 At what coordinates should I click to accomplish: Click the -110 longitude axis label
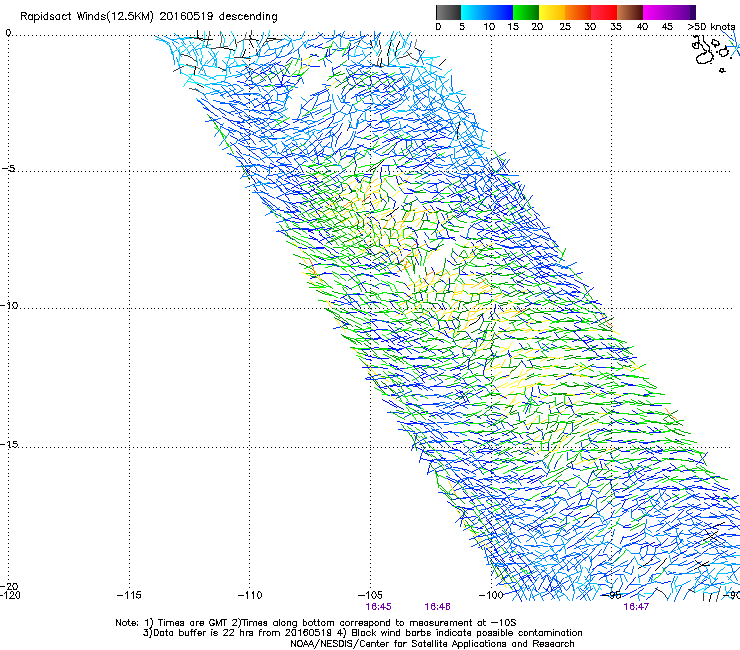point(250,595)
